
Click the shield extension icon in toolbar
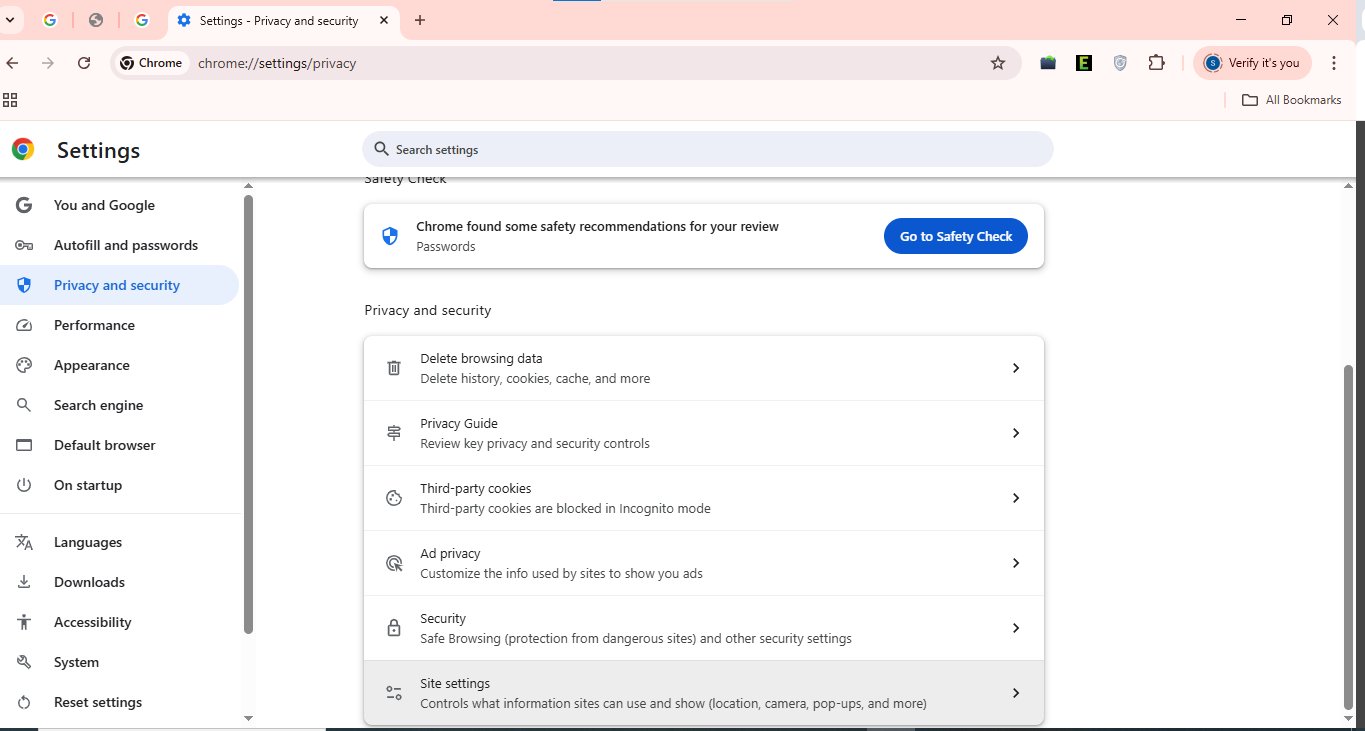[x=1120, y=63]
